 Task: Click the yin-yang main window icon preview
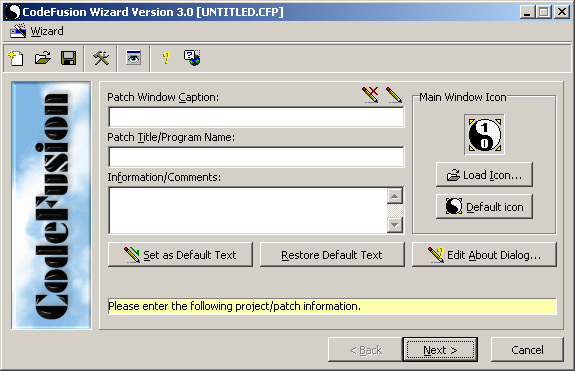coord(484,135)
